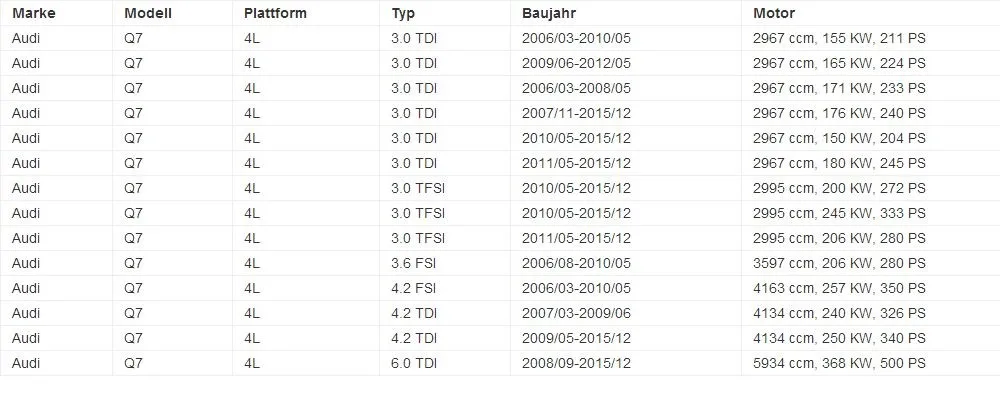The image size is (1000, 395).
Task: Click the Motor column header
Action: pos(774,13)
